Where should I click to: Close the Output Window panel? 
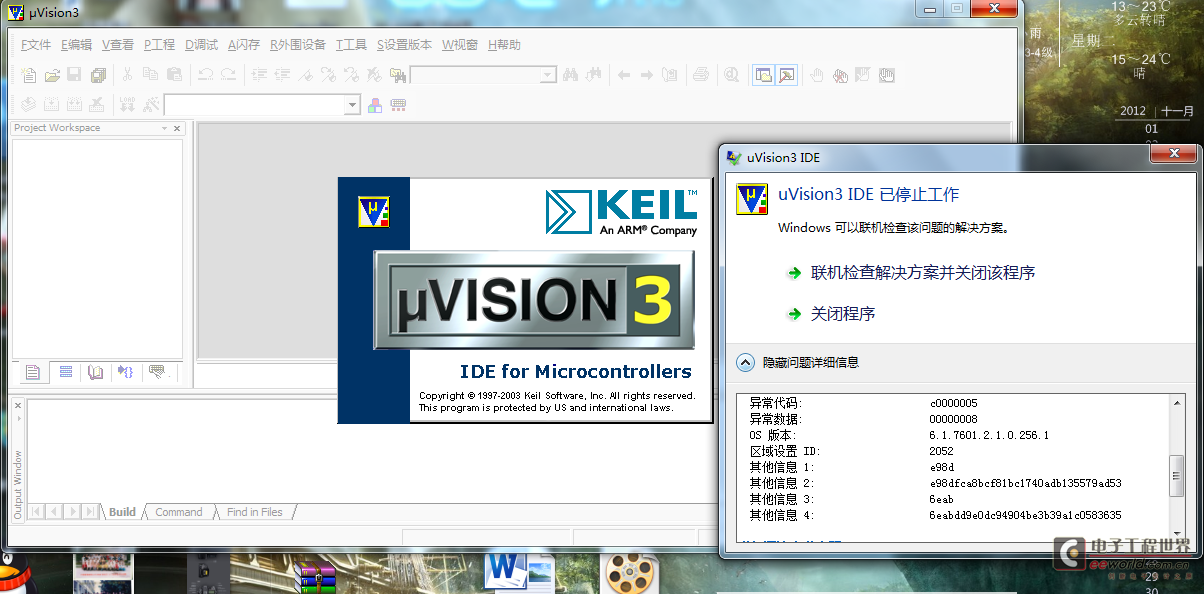pyautogui.click(x=17, y=404)
